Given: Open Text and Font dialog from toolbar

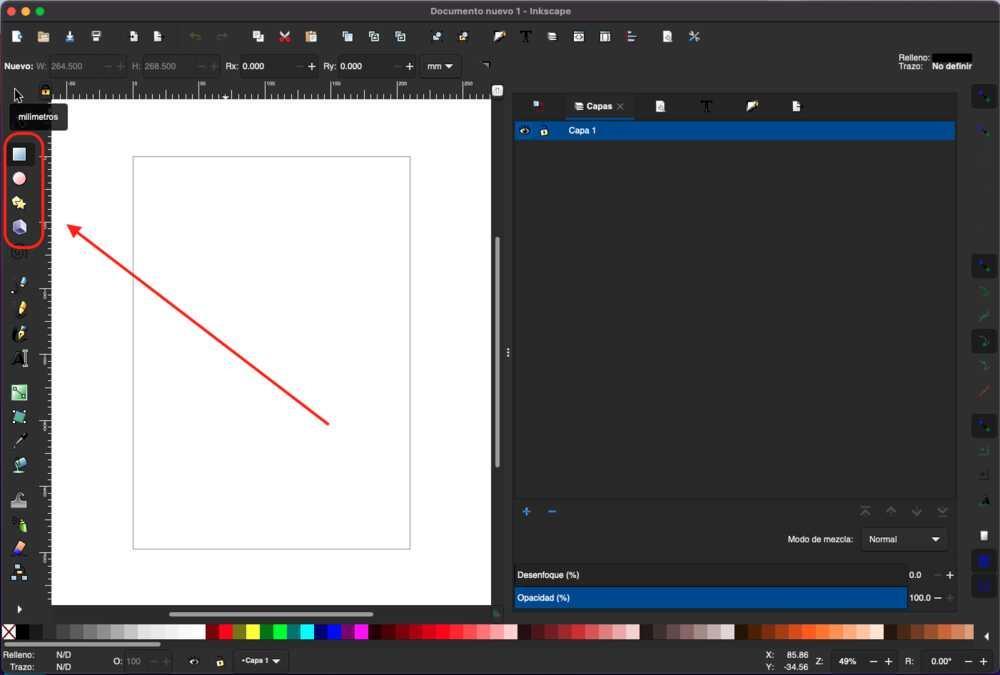Looking at the screenshot, I should click(x=526, y=36).
